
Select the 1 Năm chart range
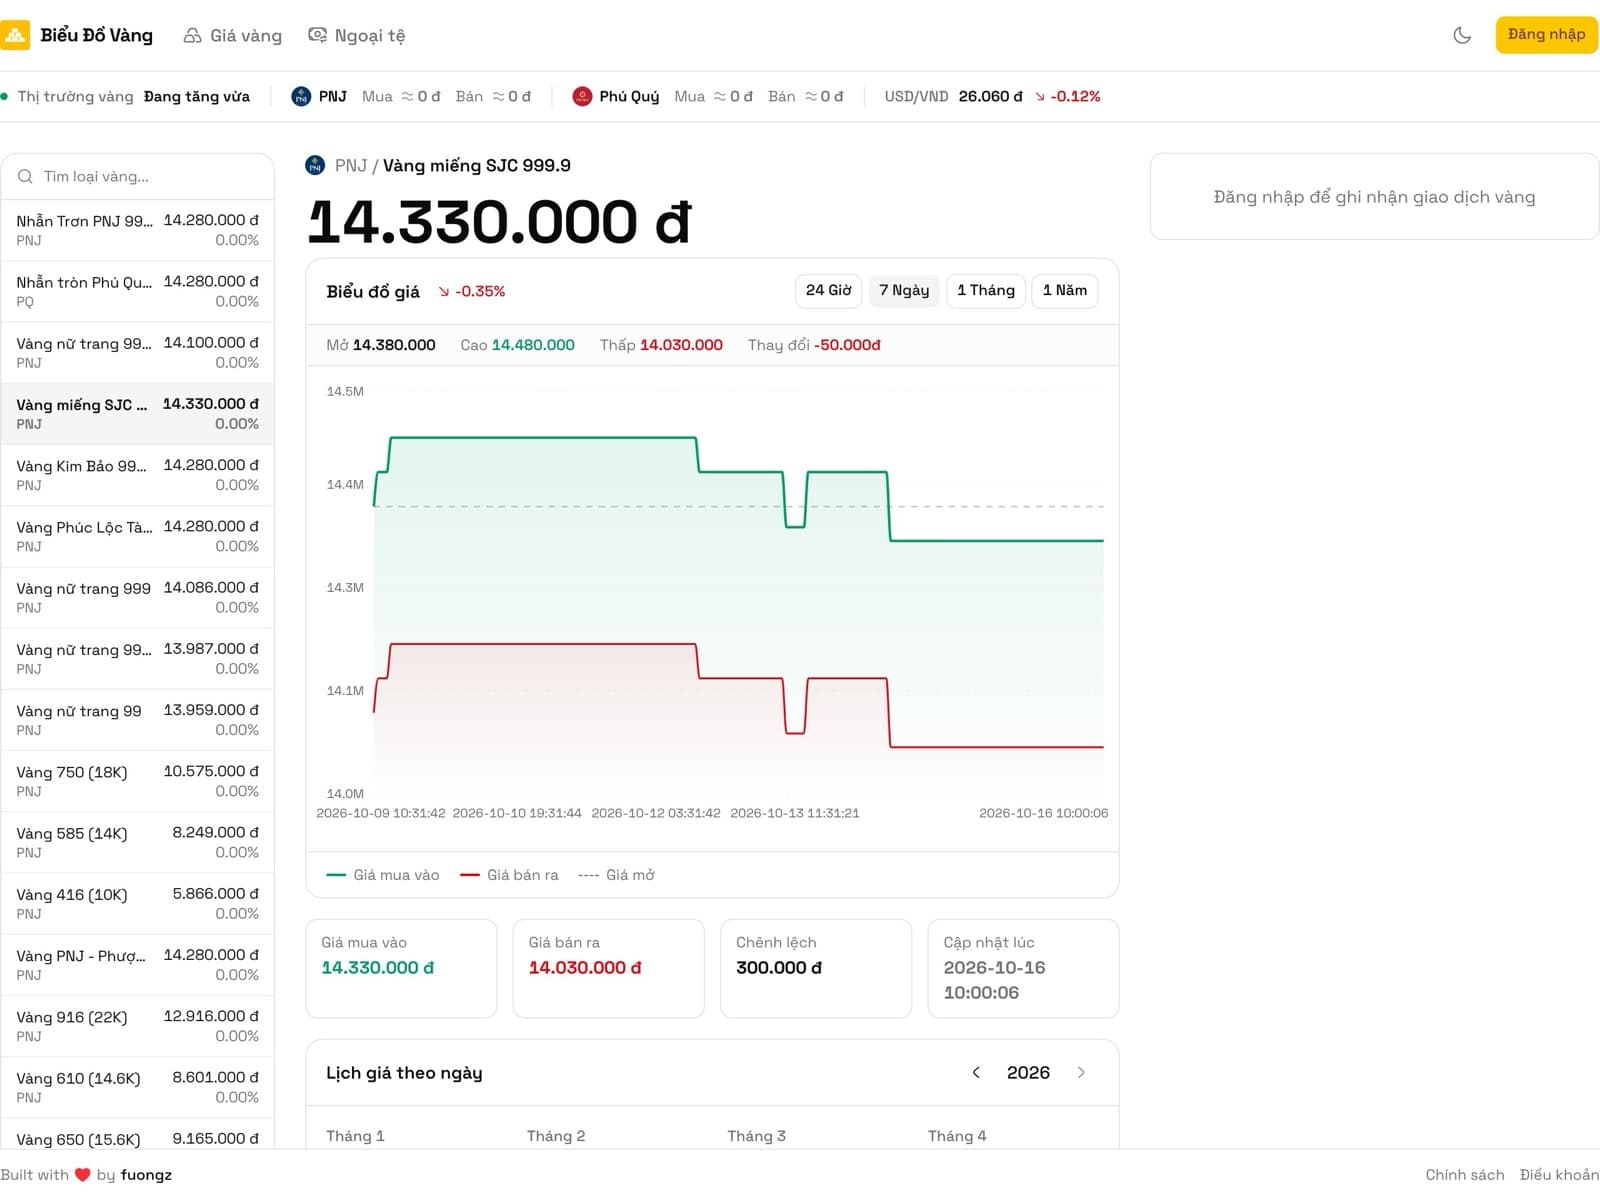click(1065, 290)
